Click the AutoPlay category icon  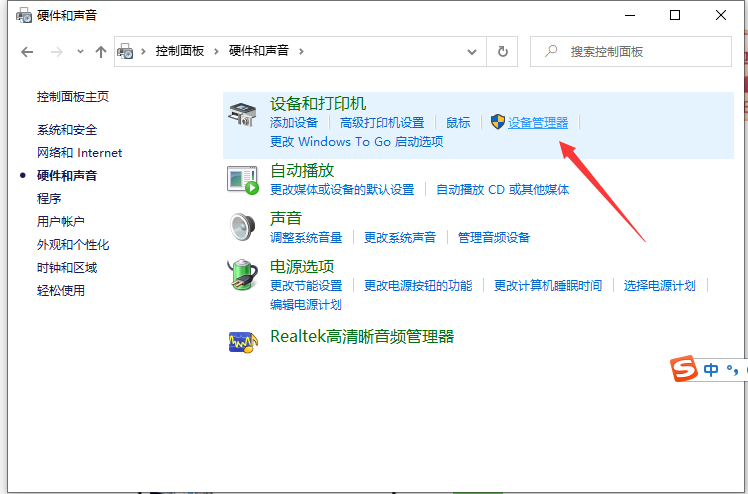243,180
